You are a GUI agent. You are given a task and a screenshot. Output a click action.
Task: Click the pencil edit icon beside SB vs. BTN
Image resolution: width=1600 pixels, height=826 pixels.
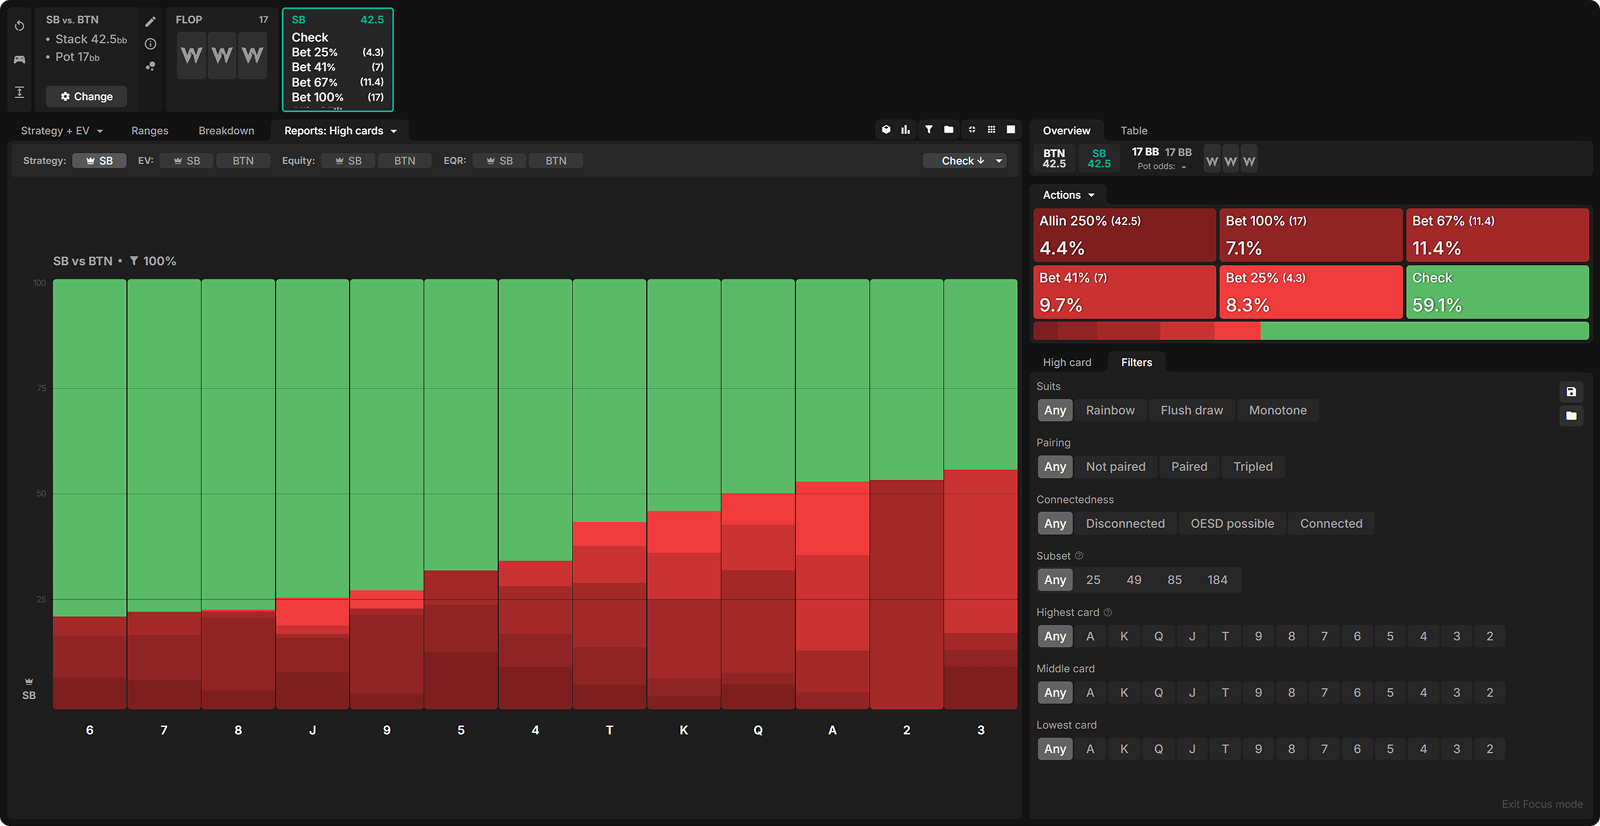(x=150, y=21)
